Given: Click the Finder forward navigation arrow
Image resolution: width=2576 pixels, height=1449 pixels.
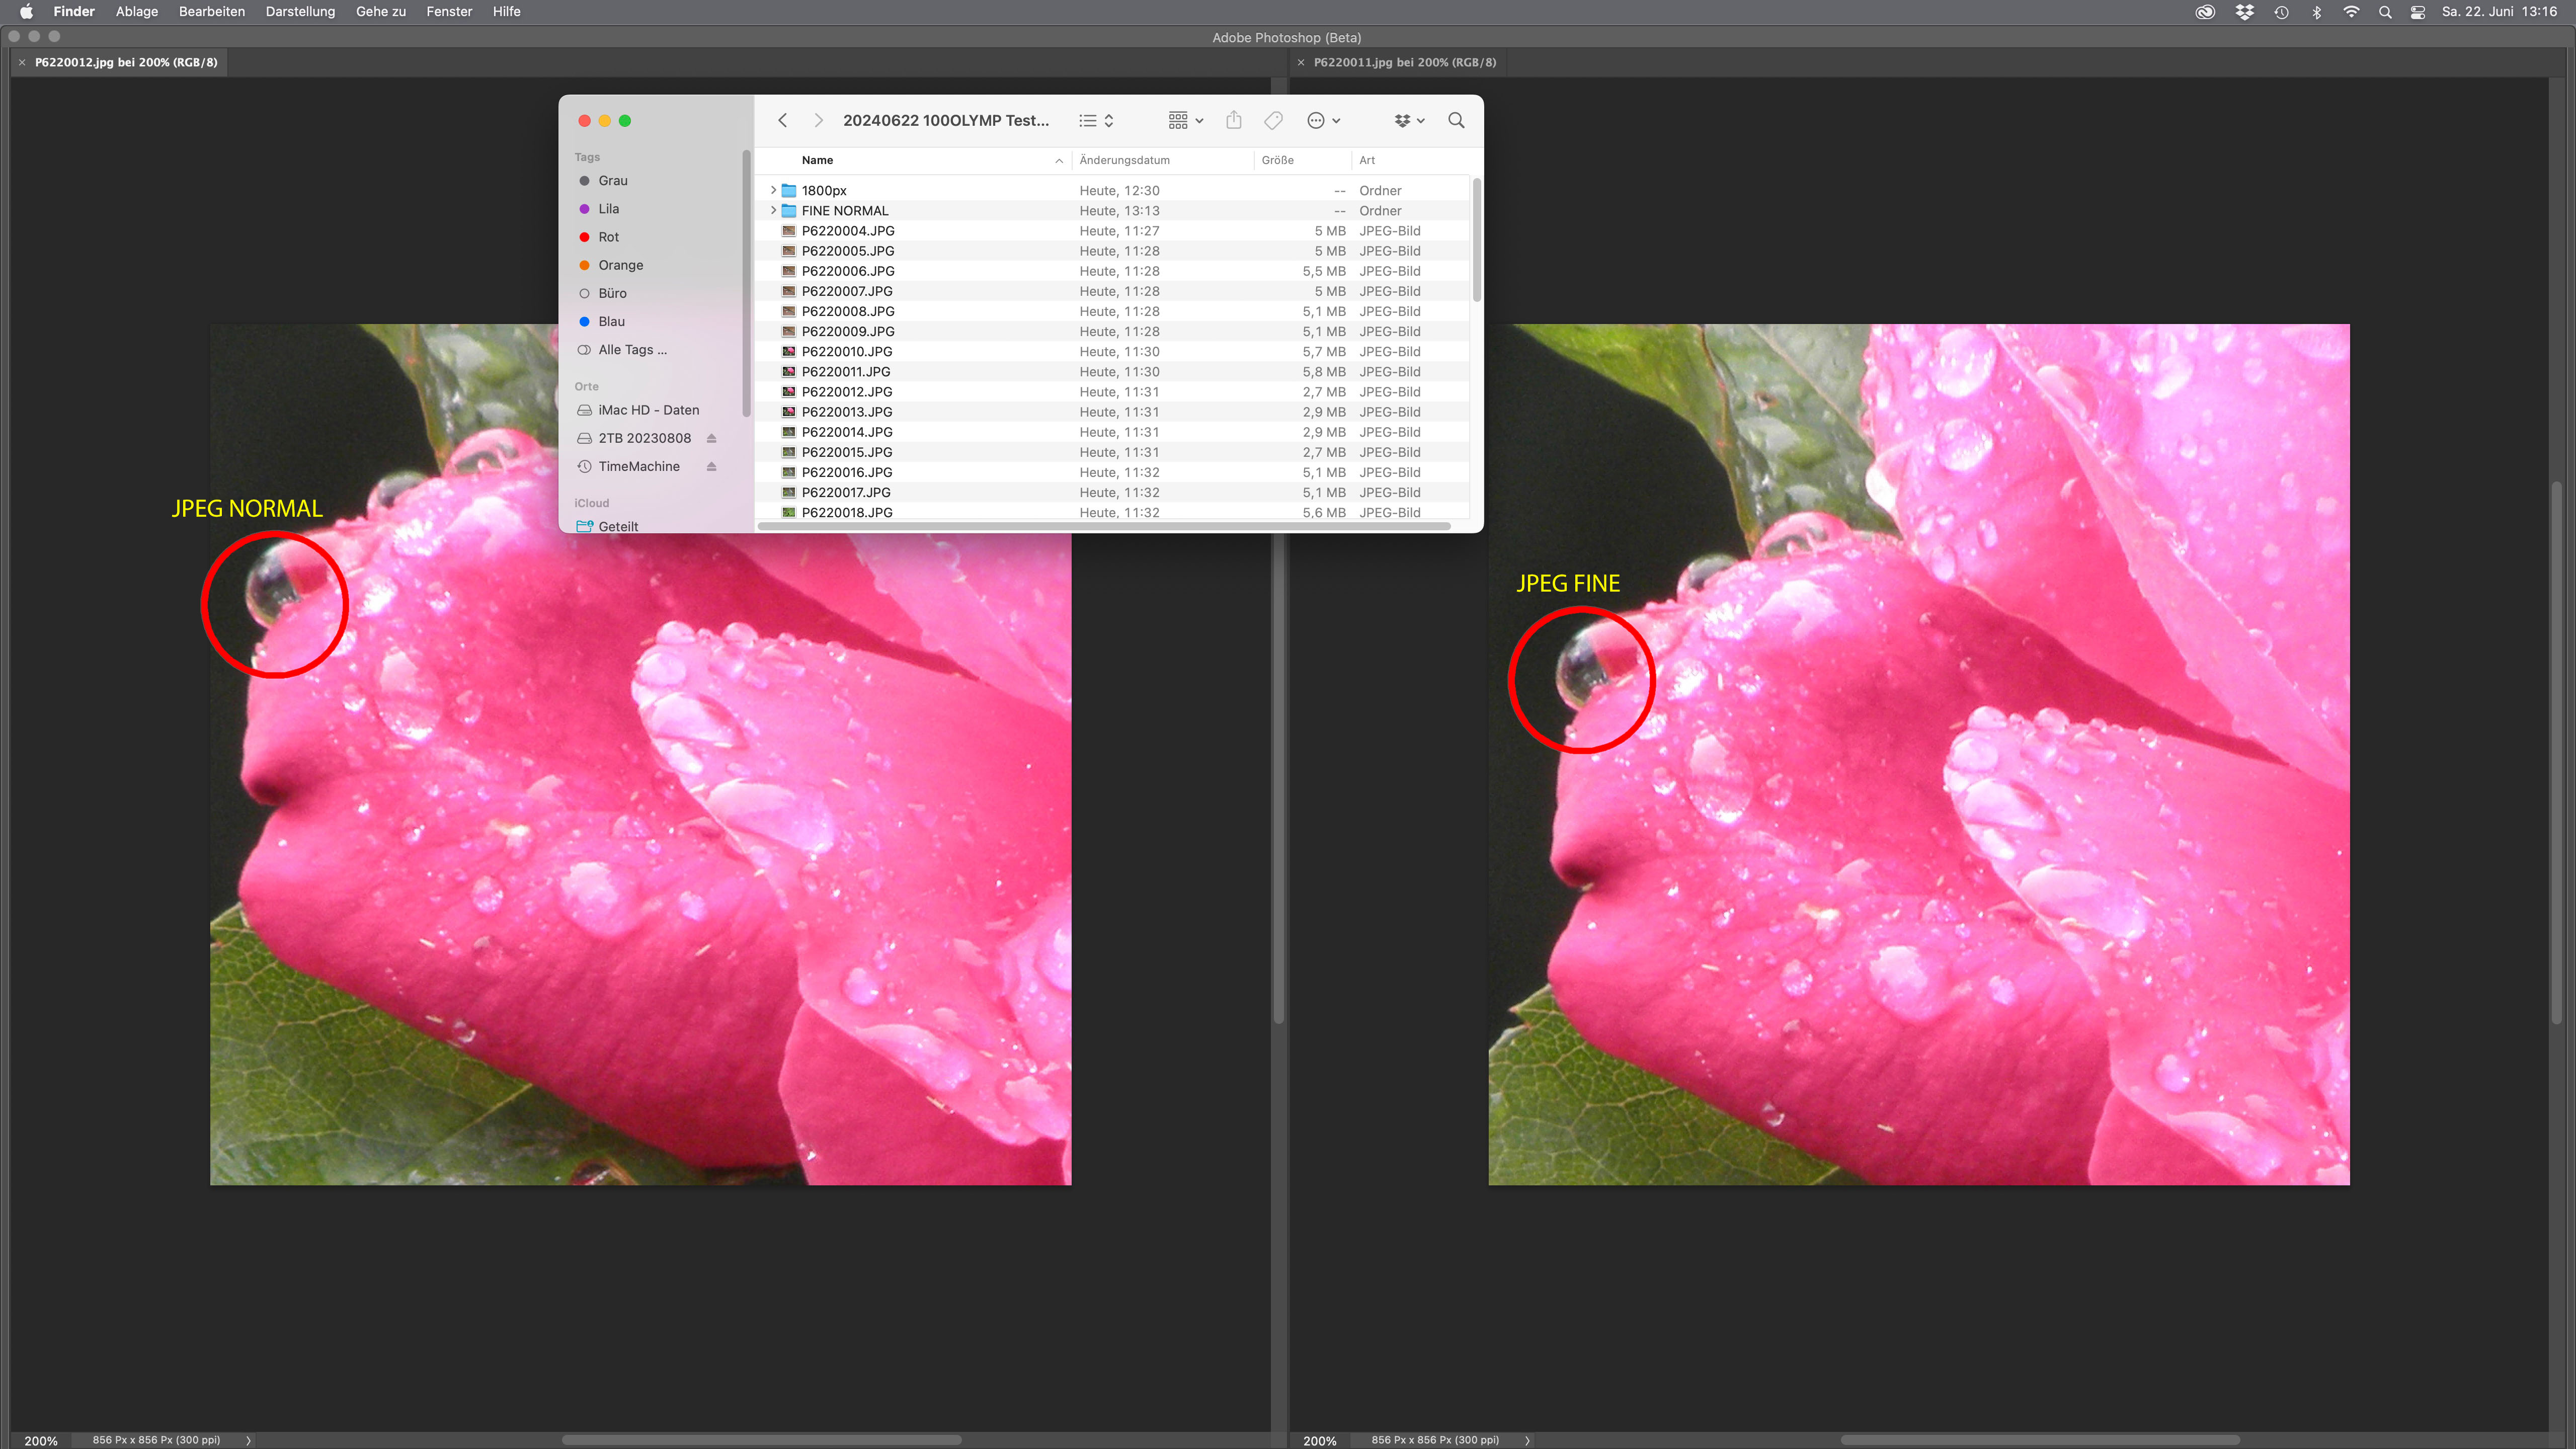Looking at the screenshot, I should [x=818, y=120].
